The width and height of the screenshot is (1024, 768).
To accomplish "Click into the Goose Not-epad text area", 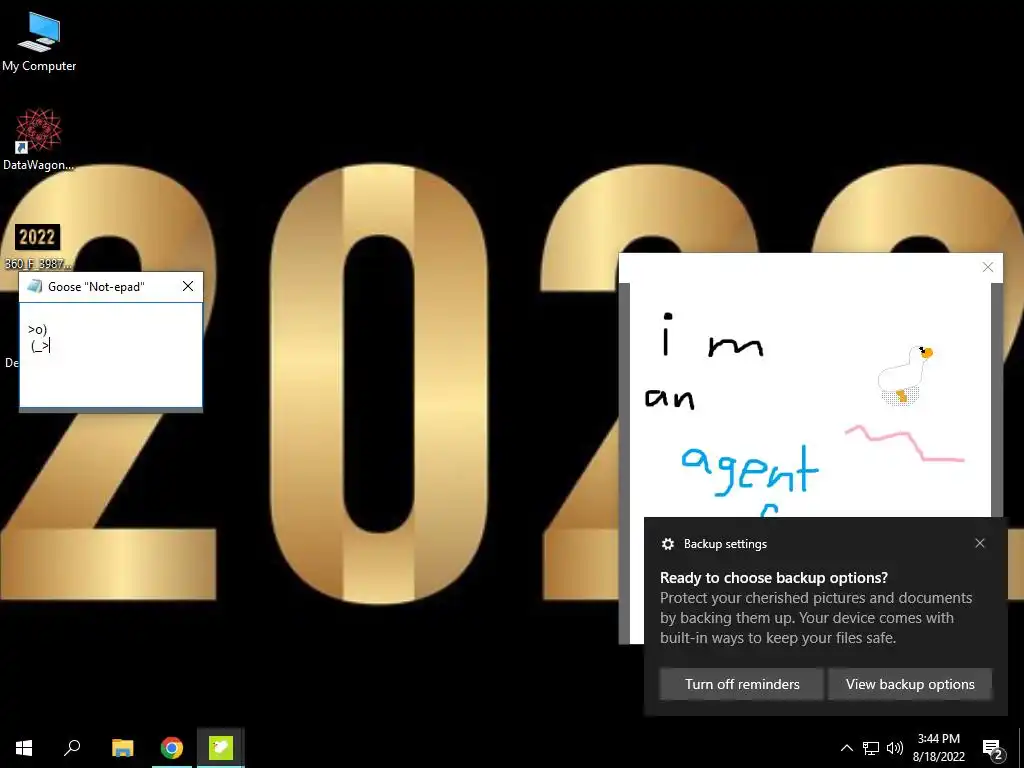I will click(111, 355).
